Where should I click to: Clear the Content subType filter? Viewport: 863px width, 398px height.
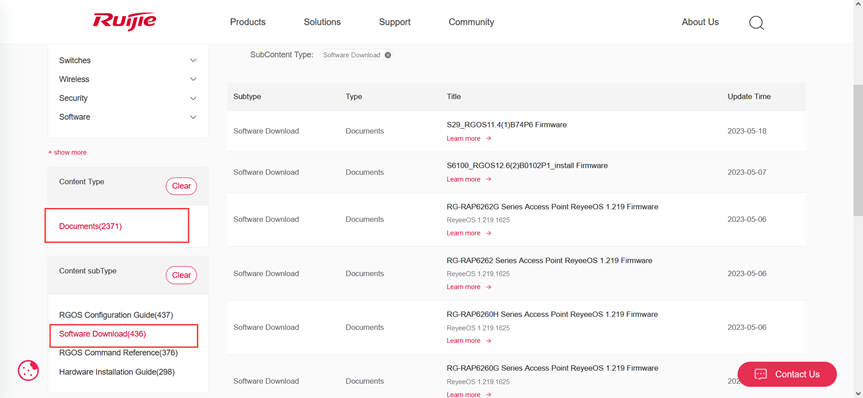click(x=181, y=275)
